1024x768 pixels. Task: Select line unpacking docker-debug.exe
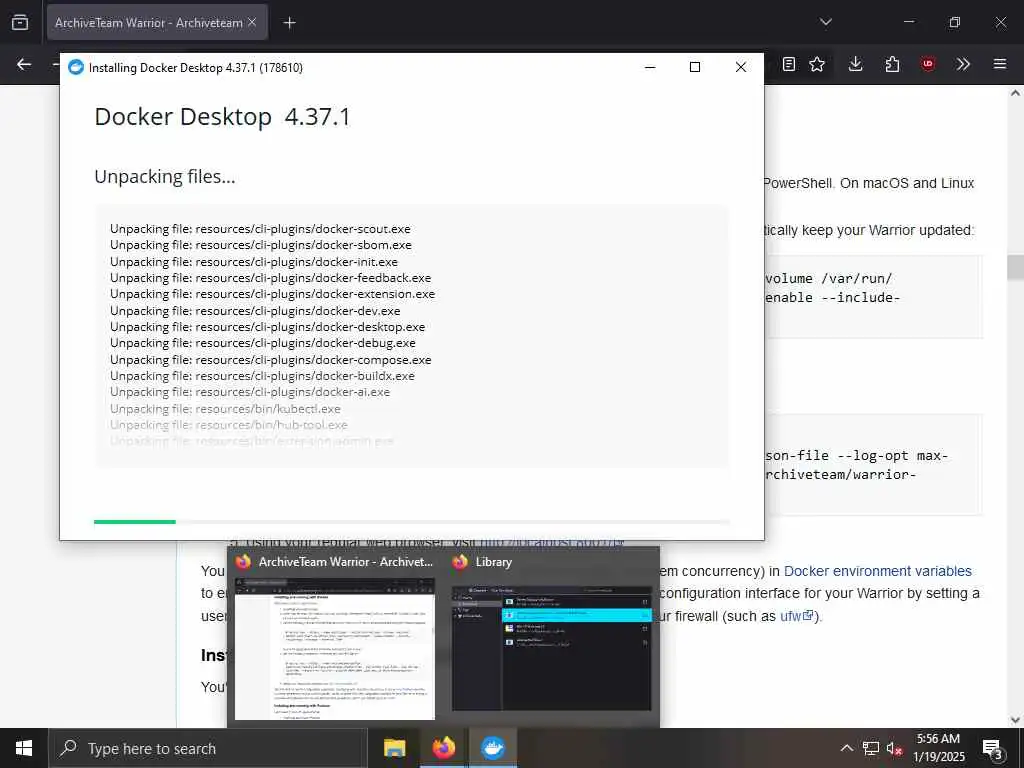263,343
